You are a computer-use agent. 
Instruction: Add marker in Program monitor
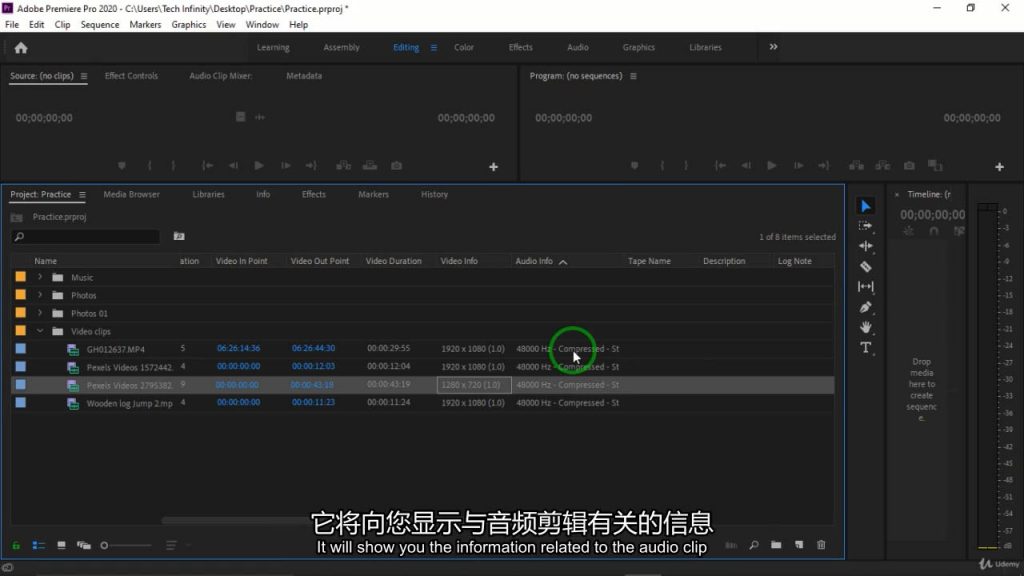tap(634, 166)
